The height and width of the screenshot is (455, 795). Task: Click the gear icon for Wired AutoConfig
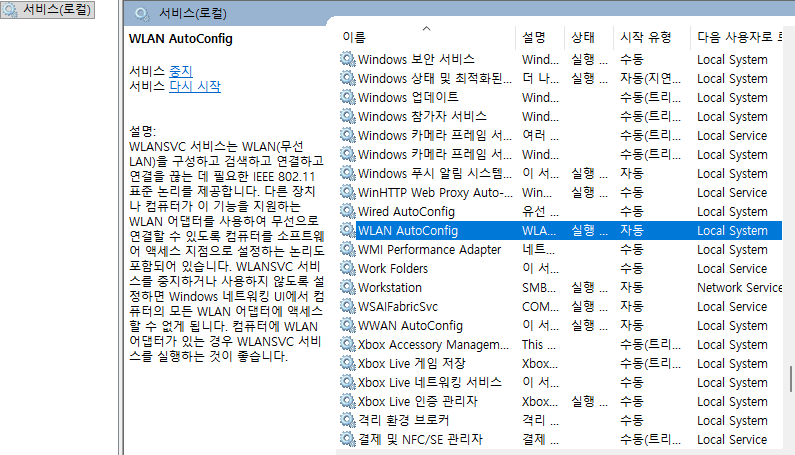[348, 212]
